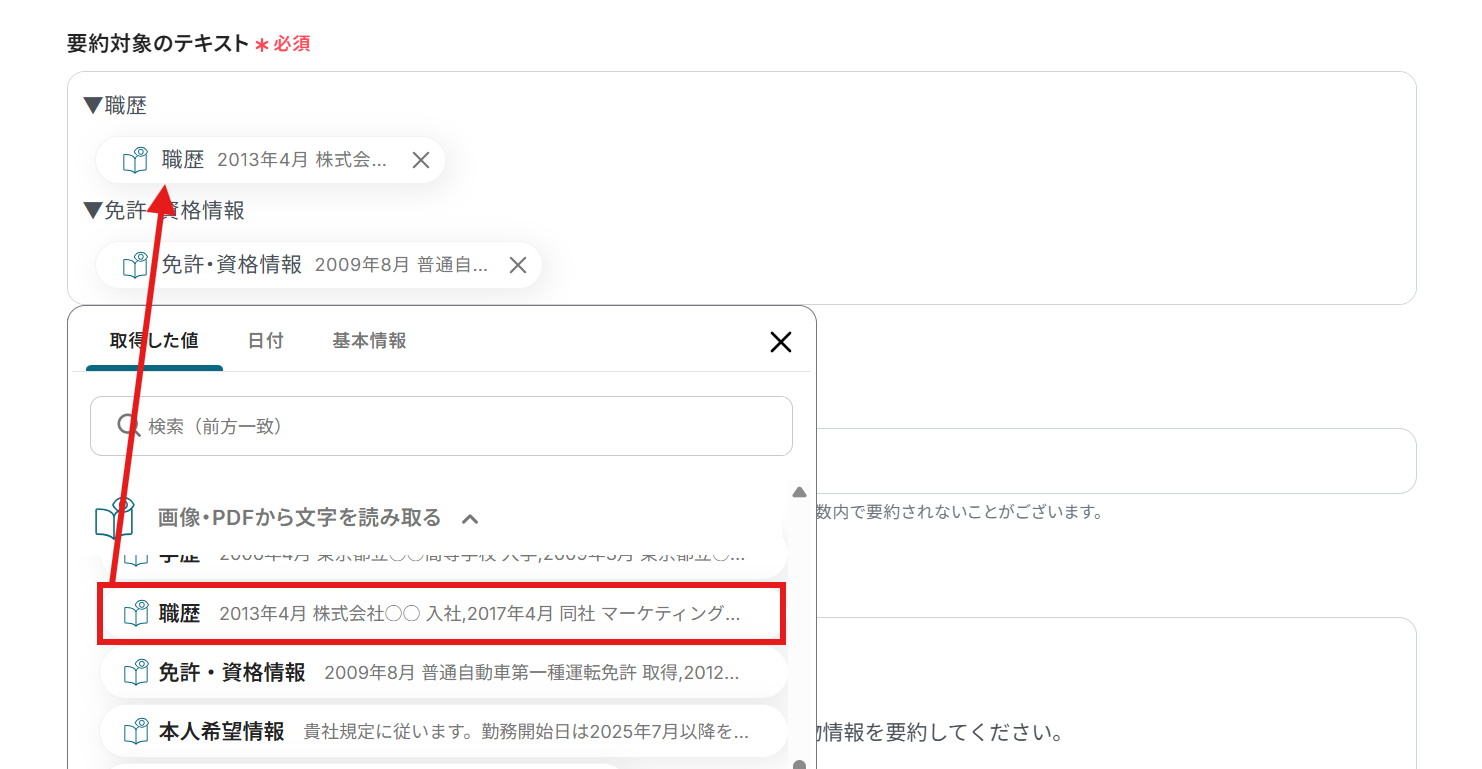Open the 日付 tab
This screenshot has width=1482, height=769.
pyautogui.click(x=266, y=341)
